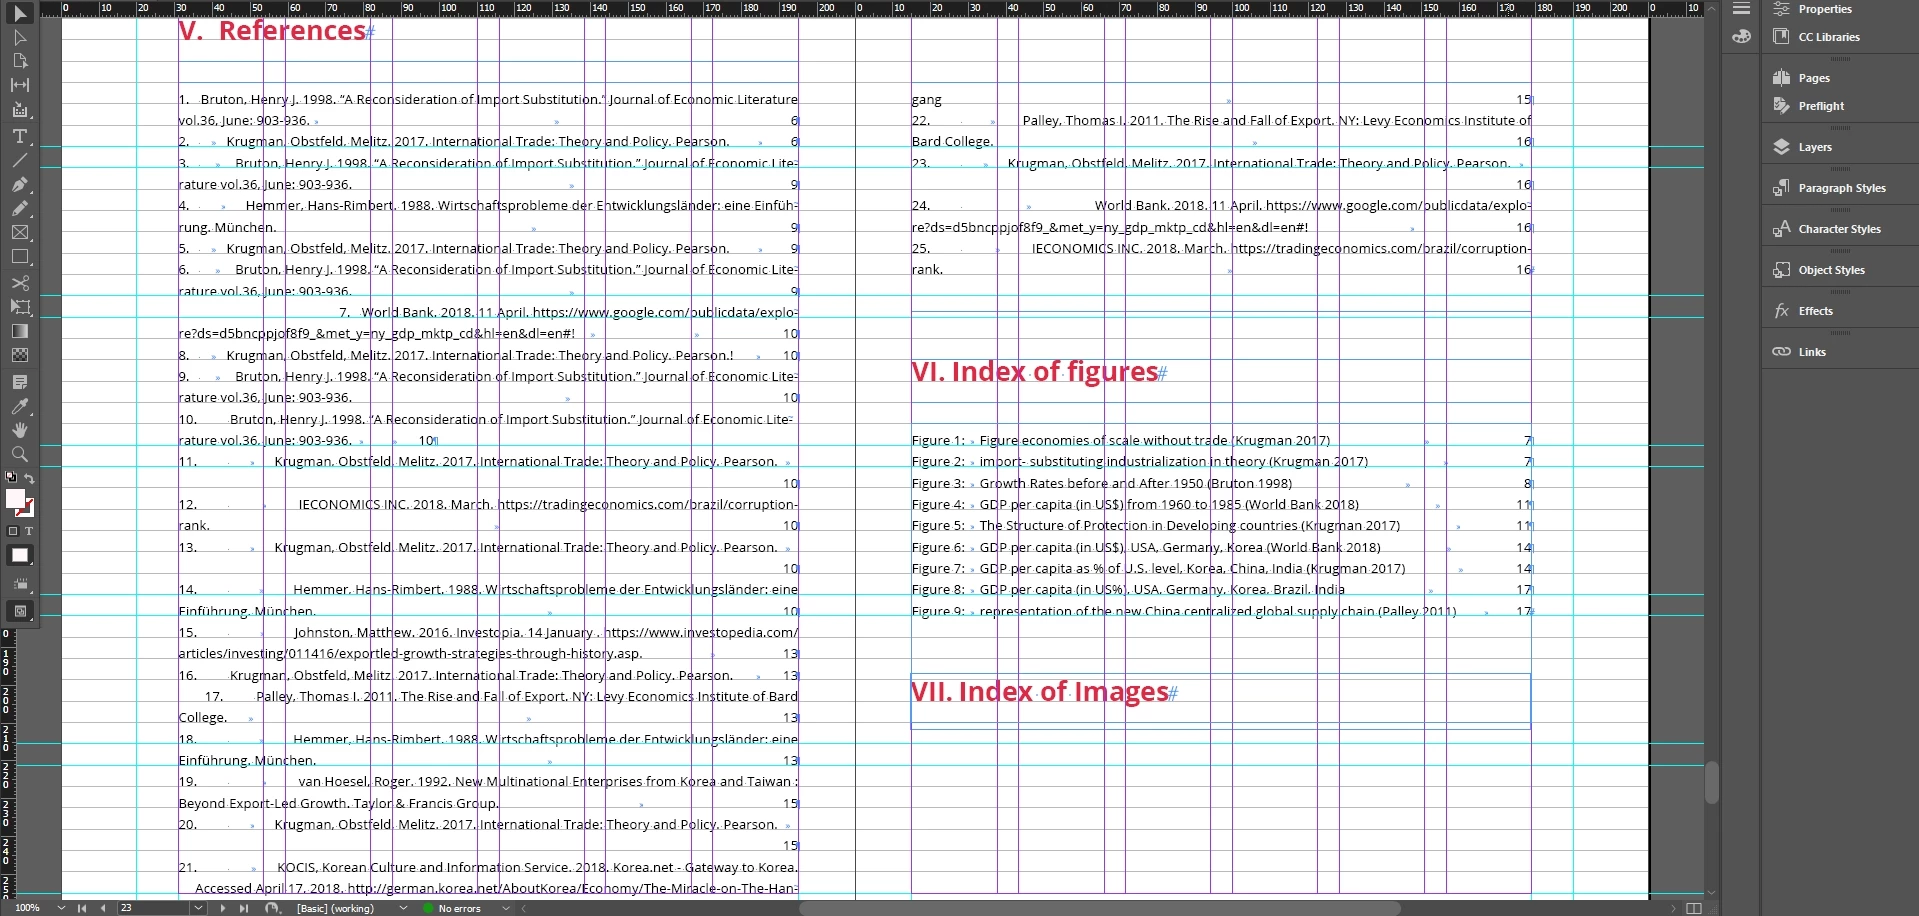
Task: Toggle the screen mode button
Action: pyautogui.click(x=20, y=611)
